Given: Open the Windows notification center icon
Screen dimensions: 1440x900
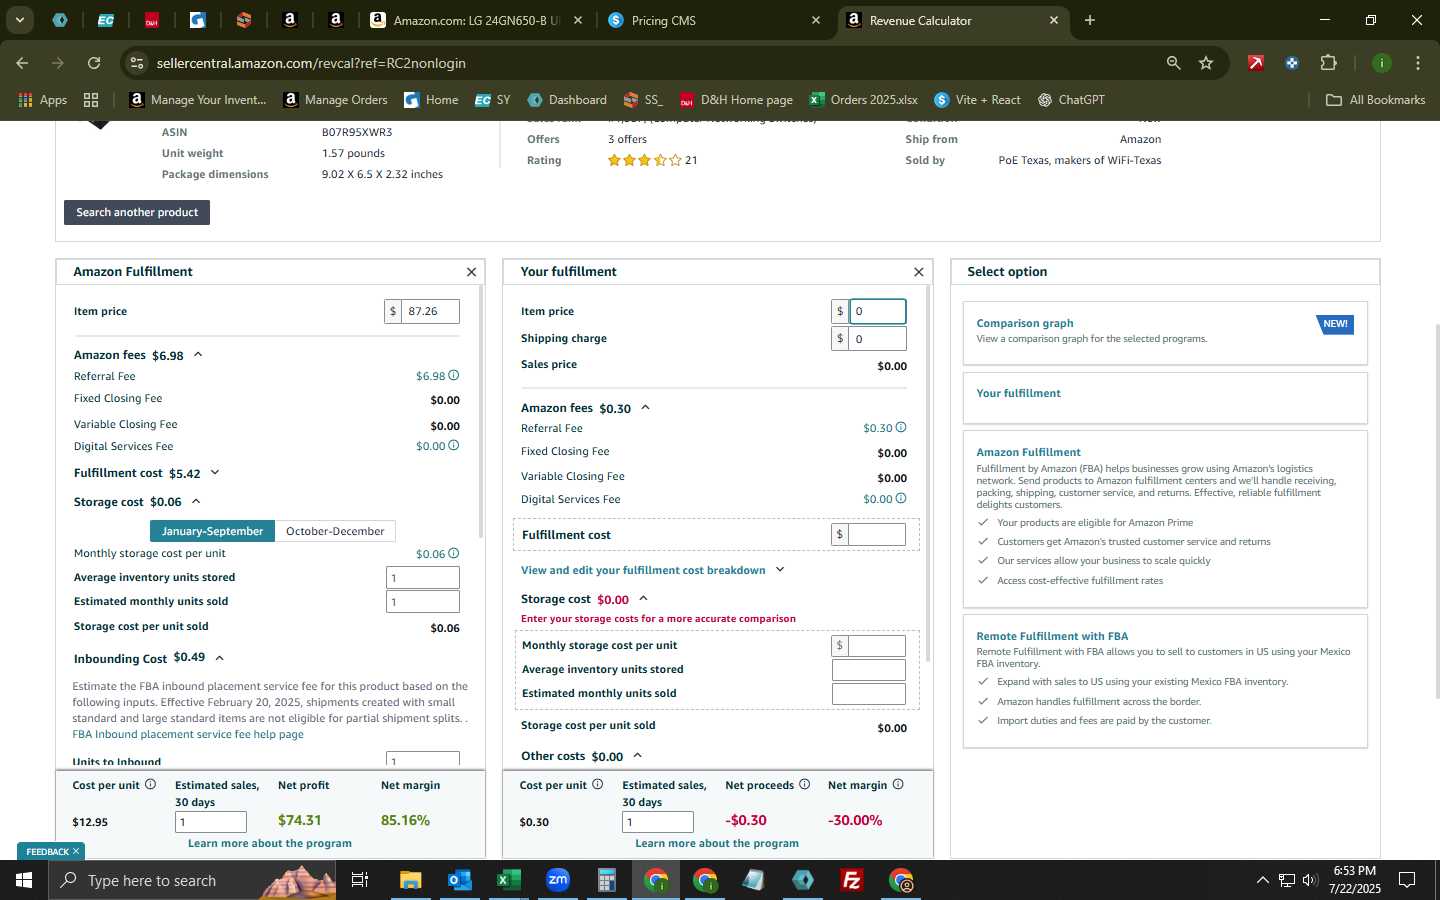Looking at the screenshot, I should point(1407,880).
